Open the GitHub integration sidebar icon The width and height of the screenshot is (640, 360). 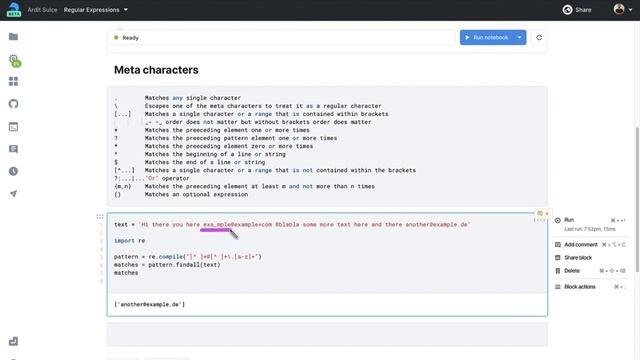13,104
